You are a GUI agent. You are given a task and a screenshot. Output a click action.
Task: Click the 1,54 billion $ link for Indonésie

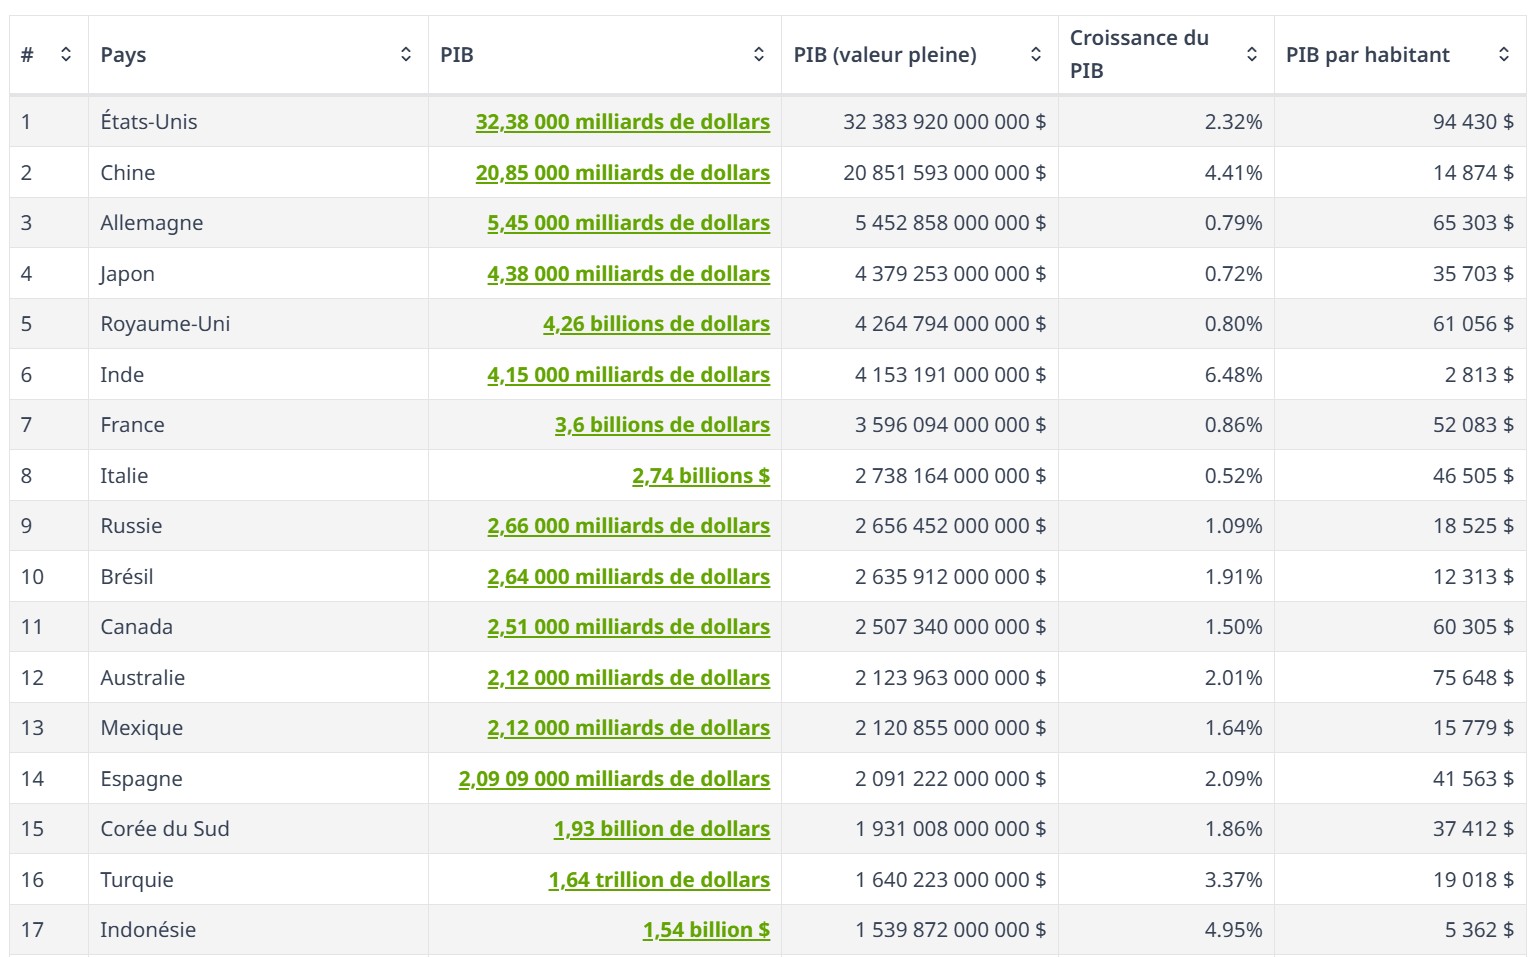tap(706, 930)
